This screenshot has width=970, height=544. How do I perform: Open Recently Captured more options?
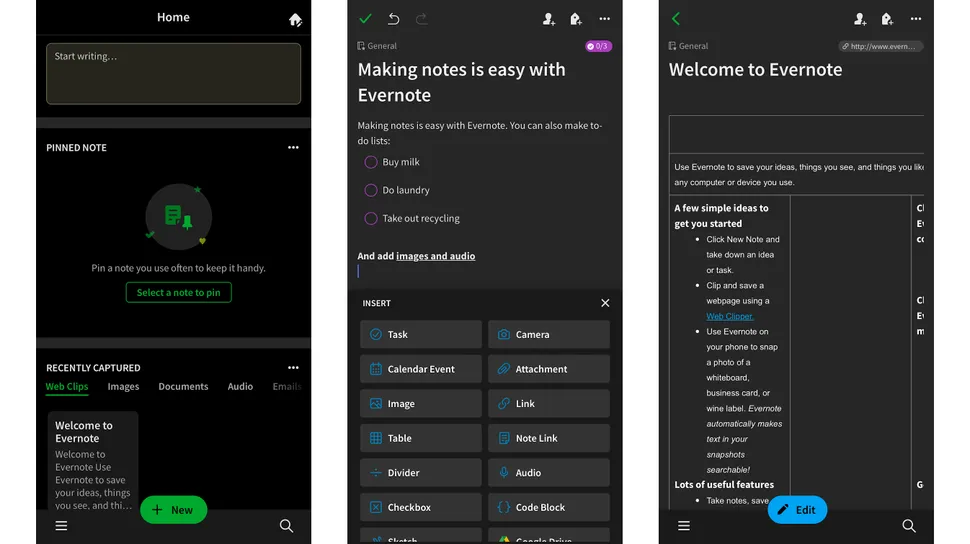point(293,368)
